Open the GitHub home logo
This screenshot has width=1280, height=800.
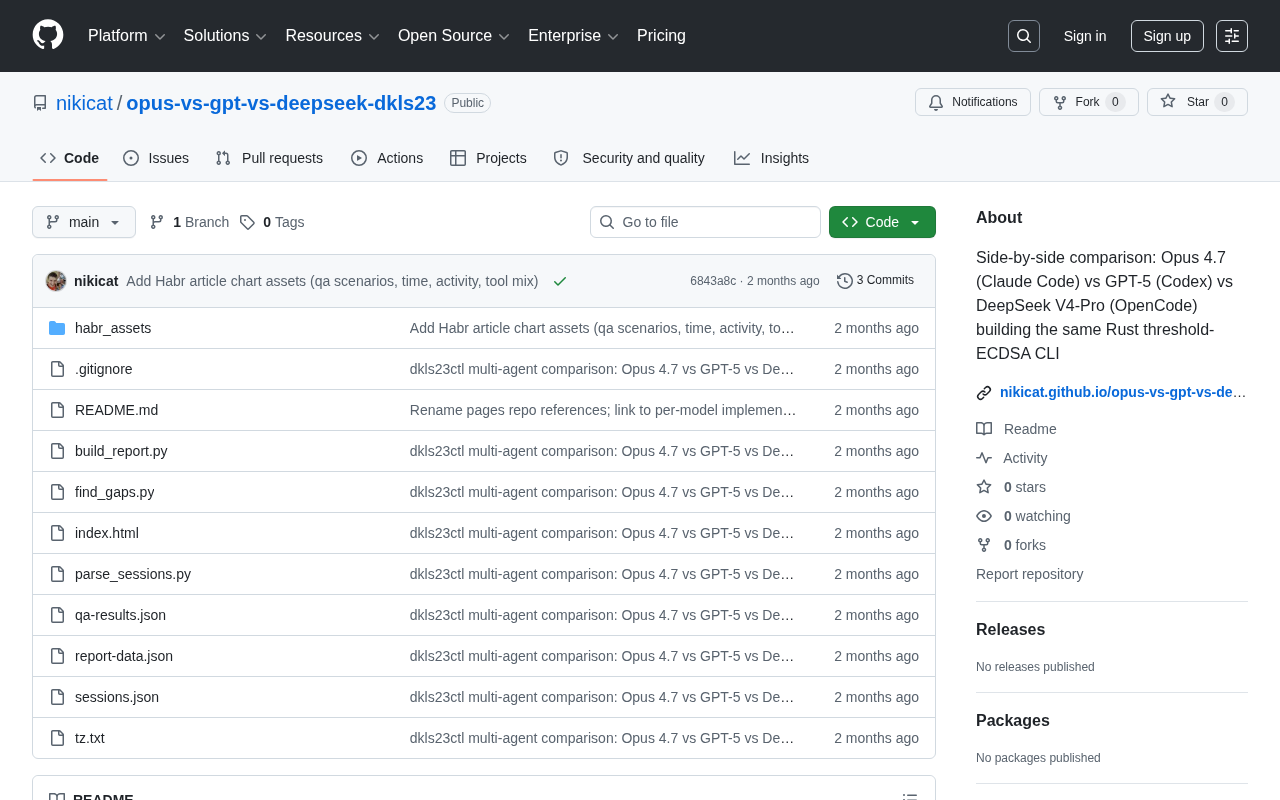pyautogui.click(x=48, y=35)
